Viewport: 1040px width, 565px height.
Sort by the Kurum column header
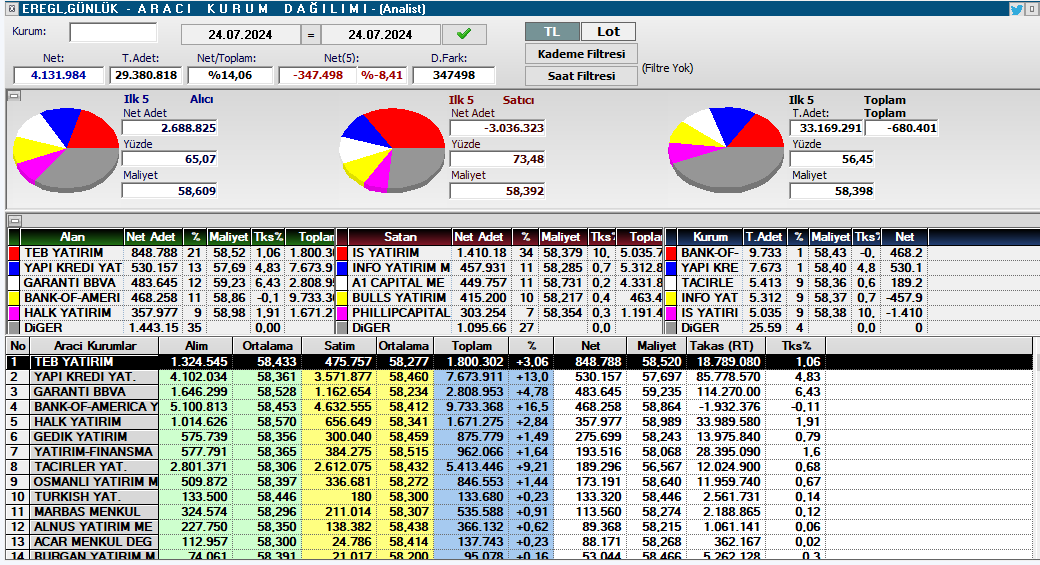point(710,237)
